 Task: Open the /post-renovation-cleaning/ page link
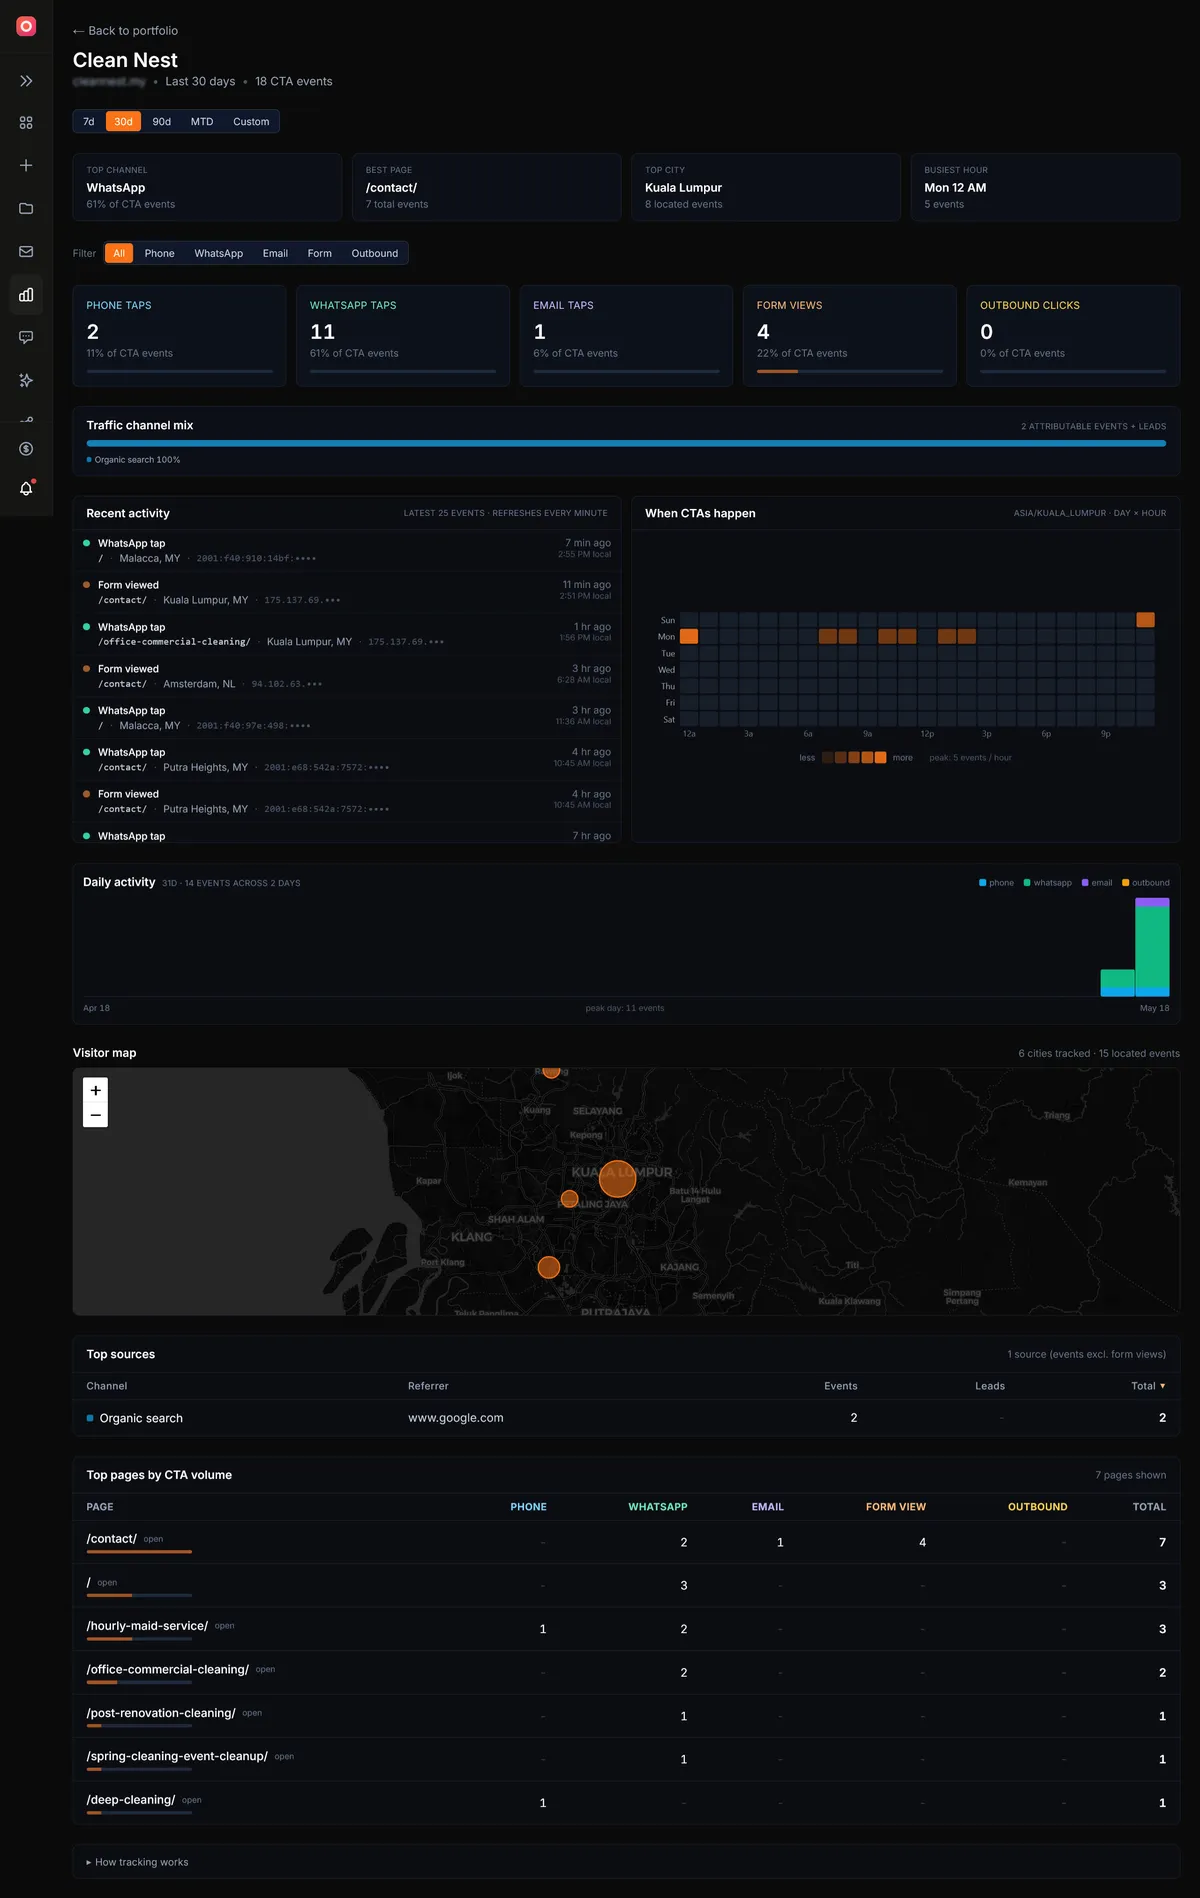pyautogui.click(x=161, y=1713)
